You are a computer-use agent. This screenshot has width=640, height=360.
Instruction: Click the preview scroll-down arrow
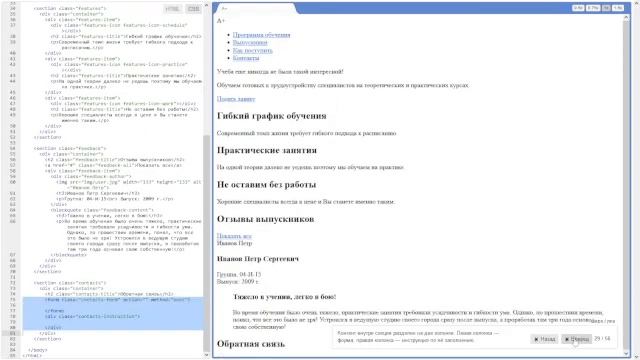click(x=626, y=353)
